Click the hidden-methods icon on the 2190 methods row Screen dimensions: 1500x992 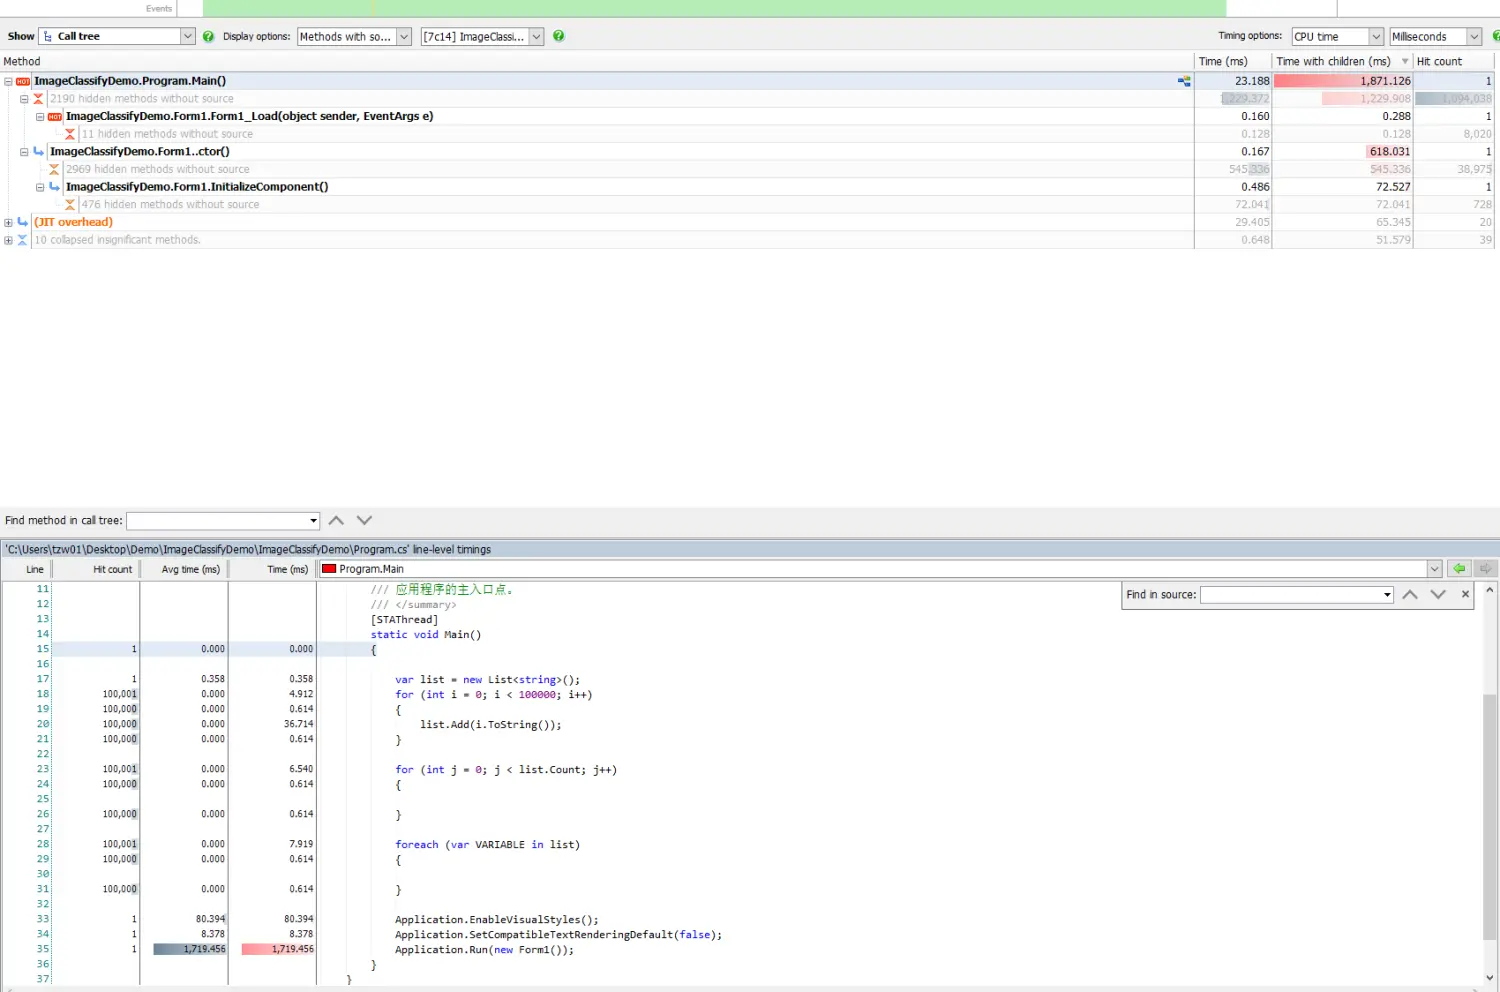click(x=39, y=99)
